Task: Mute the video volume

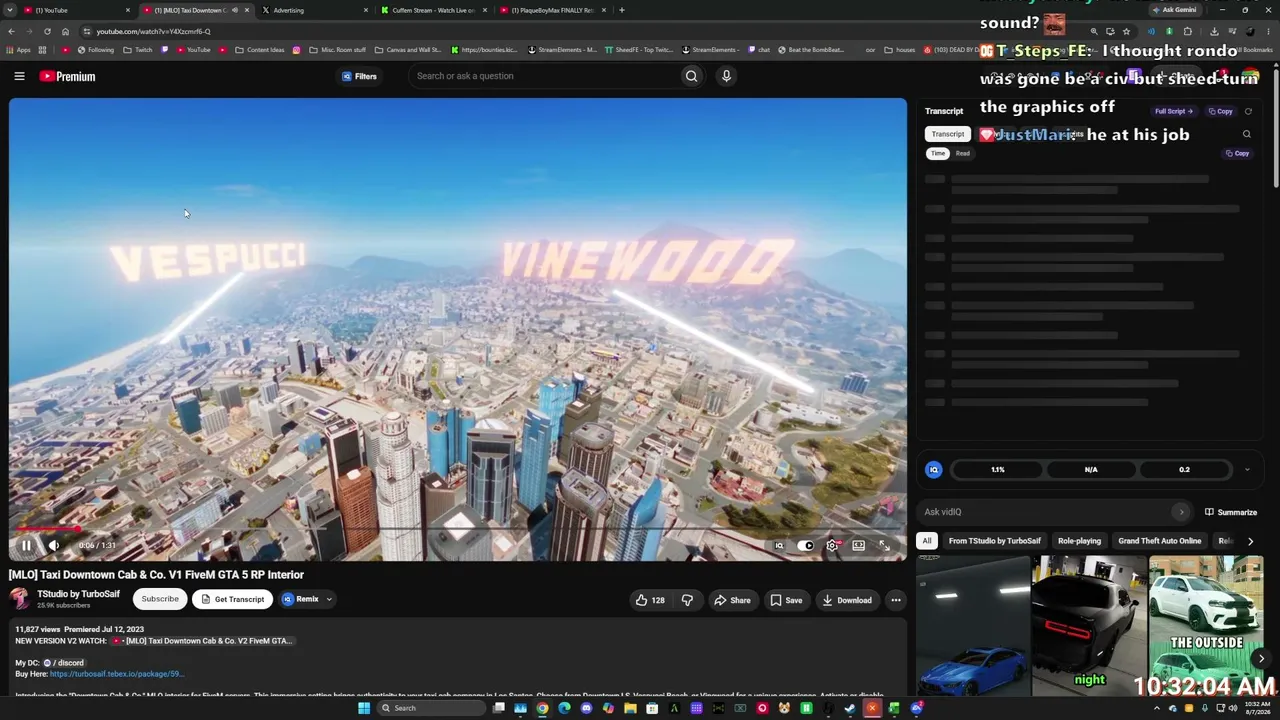Action: [x=54, y=545]
